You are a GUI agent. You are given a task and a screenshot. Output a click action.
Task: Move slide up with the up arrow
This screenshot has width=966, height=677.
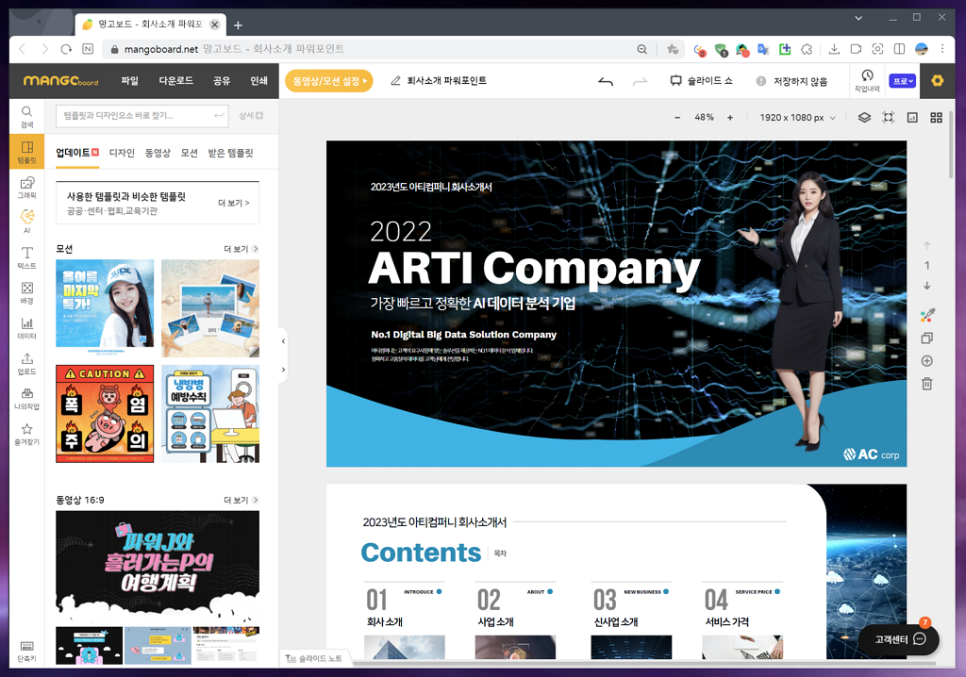point(927,245)
